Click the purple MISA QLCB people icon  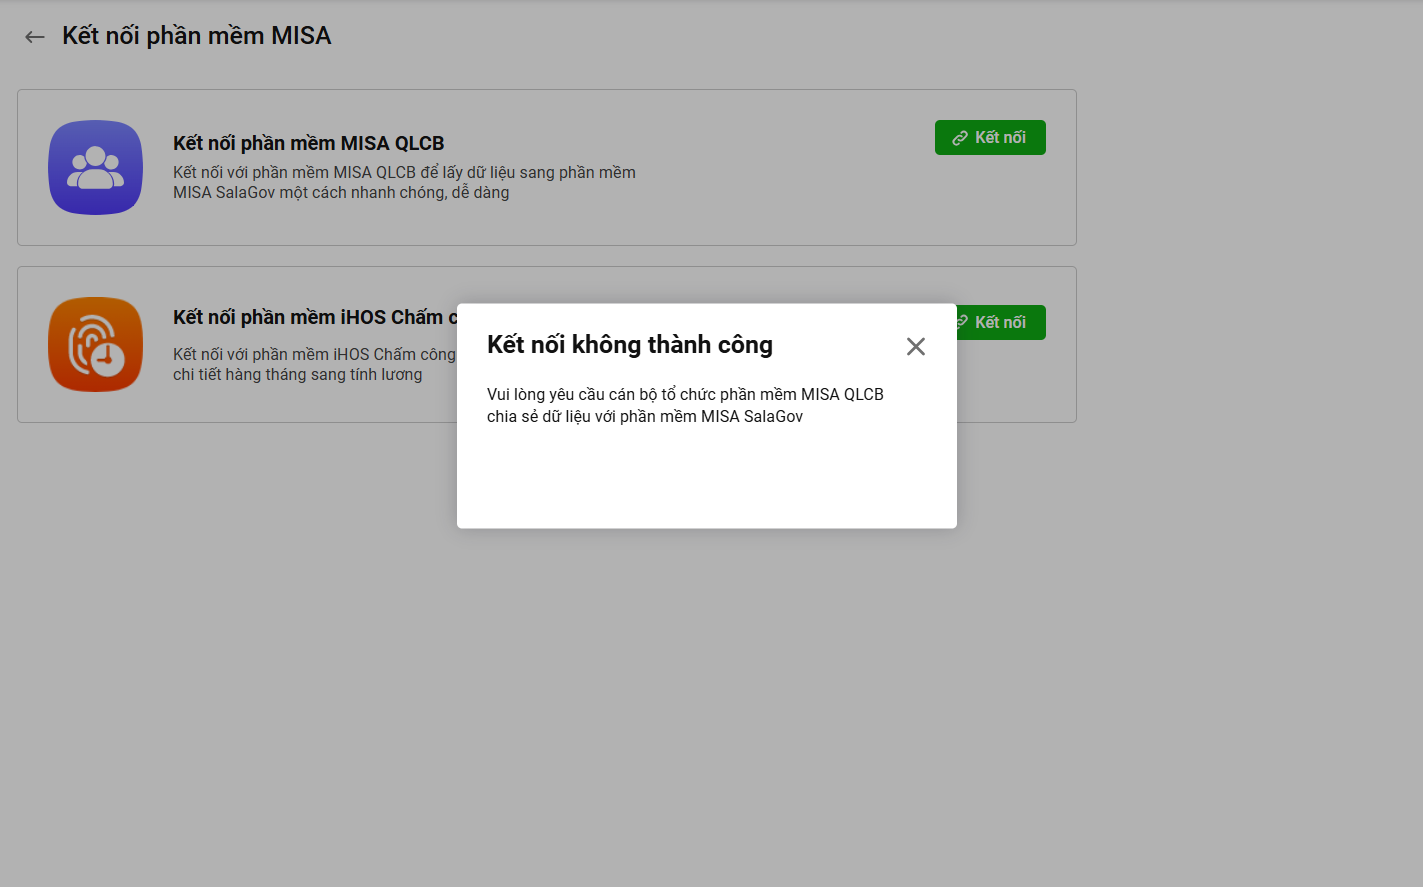(x=96, y=167)
